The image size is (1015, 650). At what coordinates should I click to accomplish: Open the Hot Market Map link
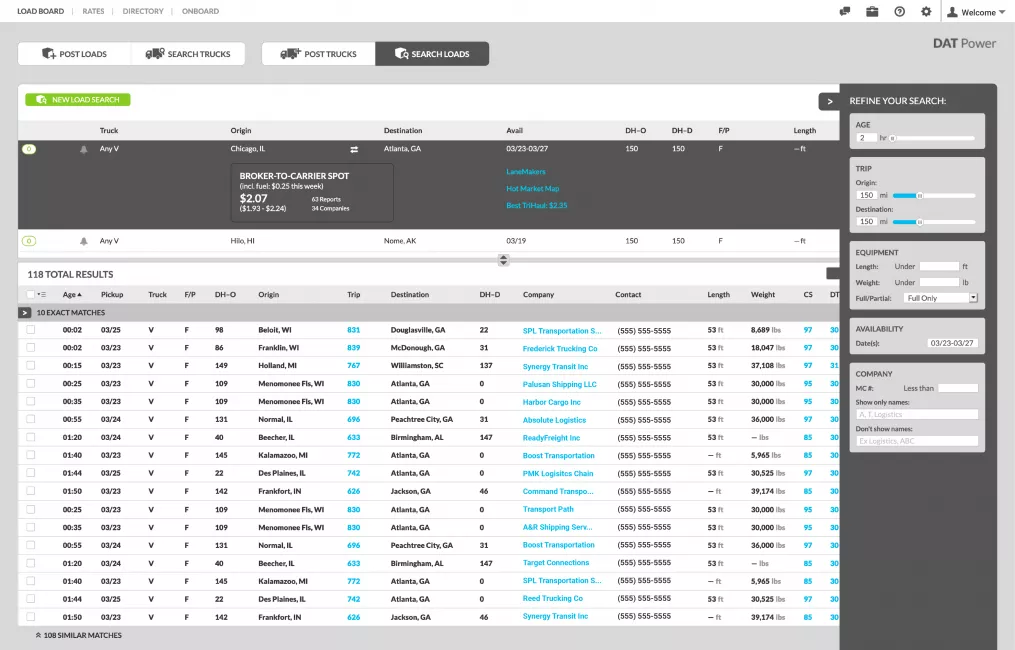tap(532, 188)
